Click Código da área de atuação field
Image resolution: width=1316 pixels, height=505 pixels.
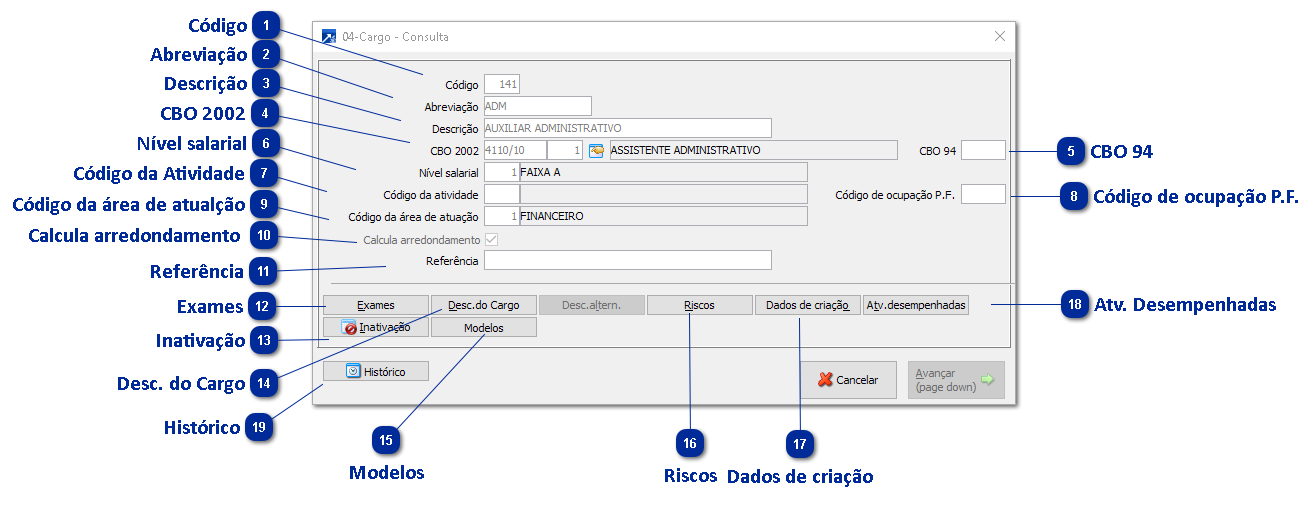(x=502, y=216)
